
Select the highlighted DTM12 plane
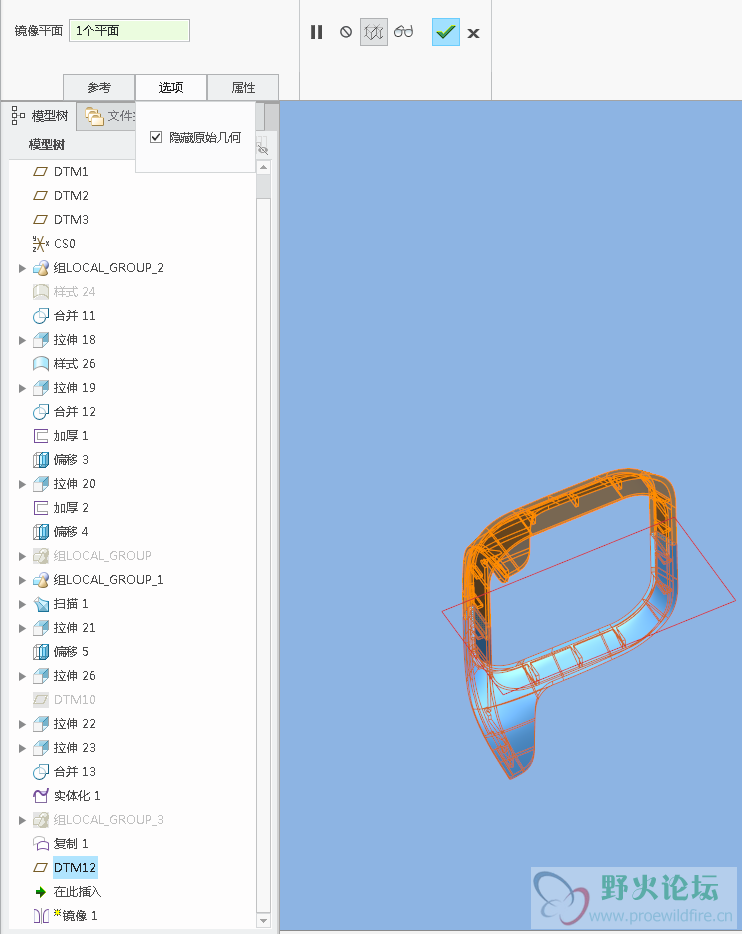pos(74,868)
